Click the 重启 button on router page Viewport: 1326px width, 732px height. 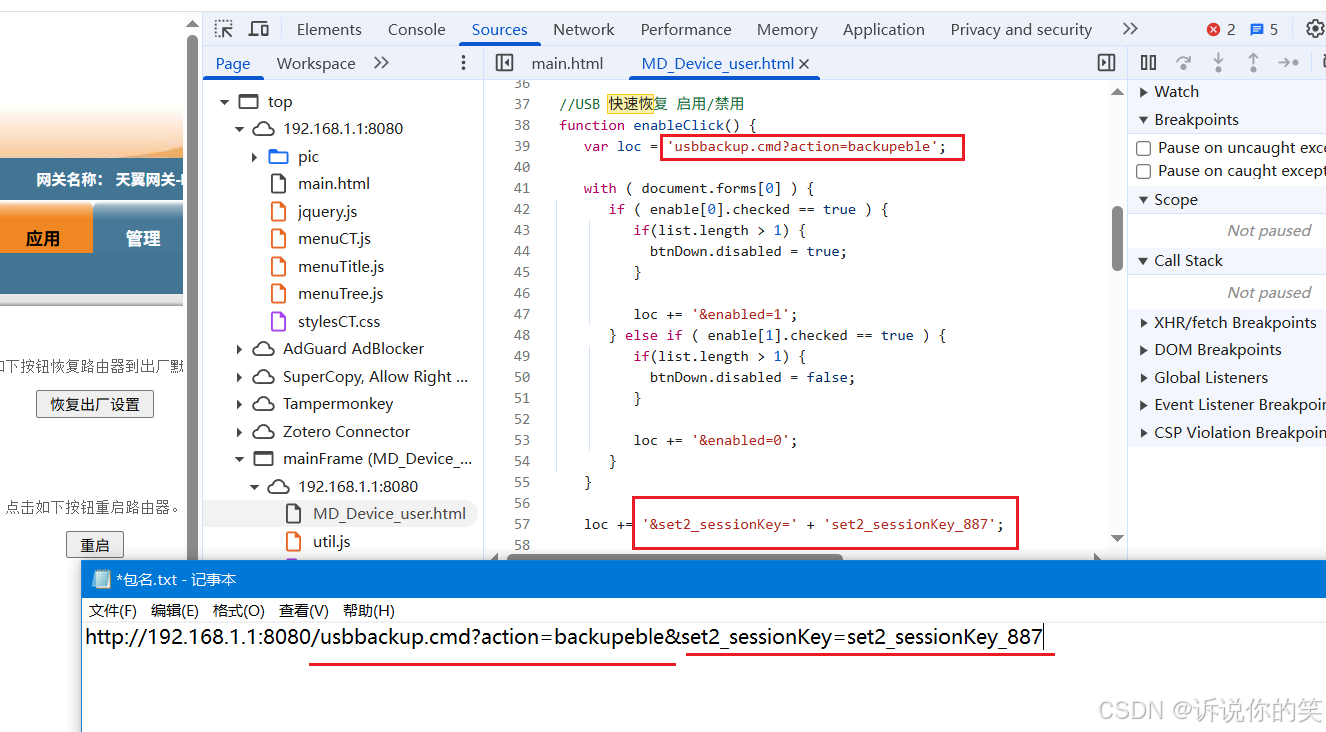coord(95,545)
